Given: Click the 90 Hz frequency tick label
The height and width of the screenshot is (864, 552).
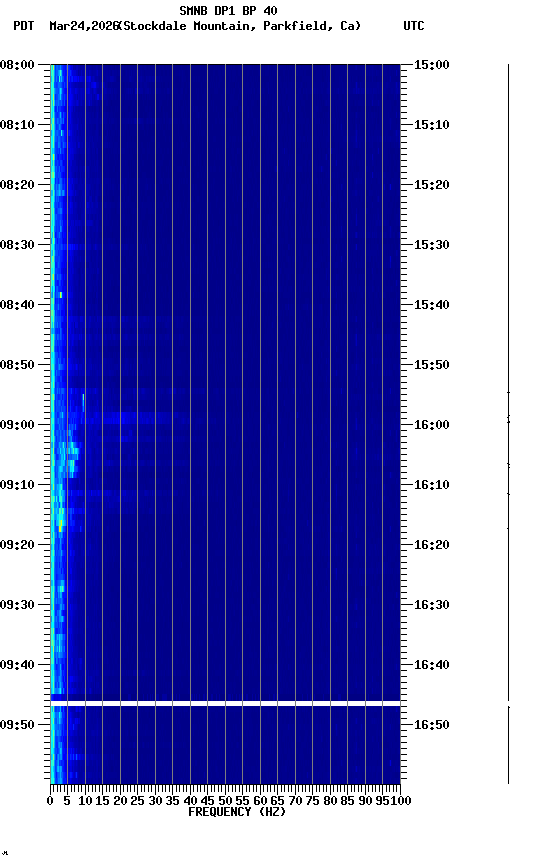Looking at the screenshot, I should click(365, 802).
